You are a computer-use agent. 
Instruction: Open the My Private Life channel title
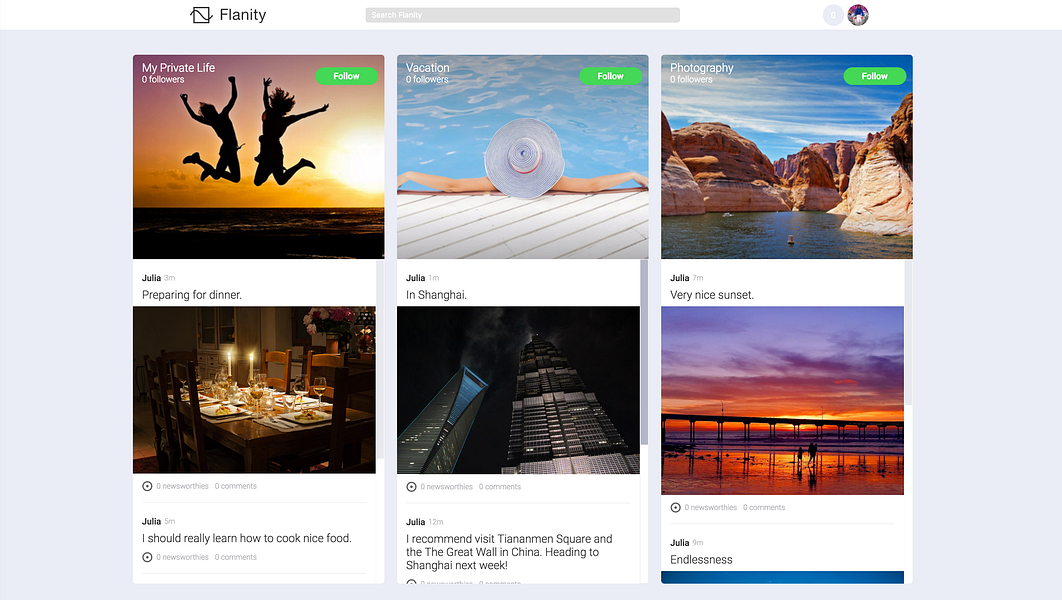pyautogui.click(x=178, y=68)
